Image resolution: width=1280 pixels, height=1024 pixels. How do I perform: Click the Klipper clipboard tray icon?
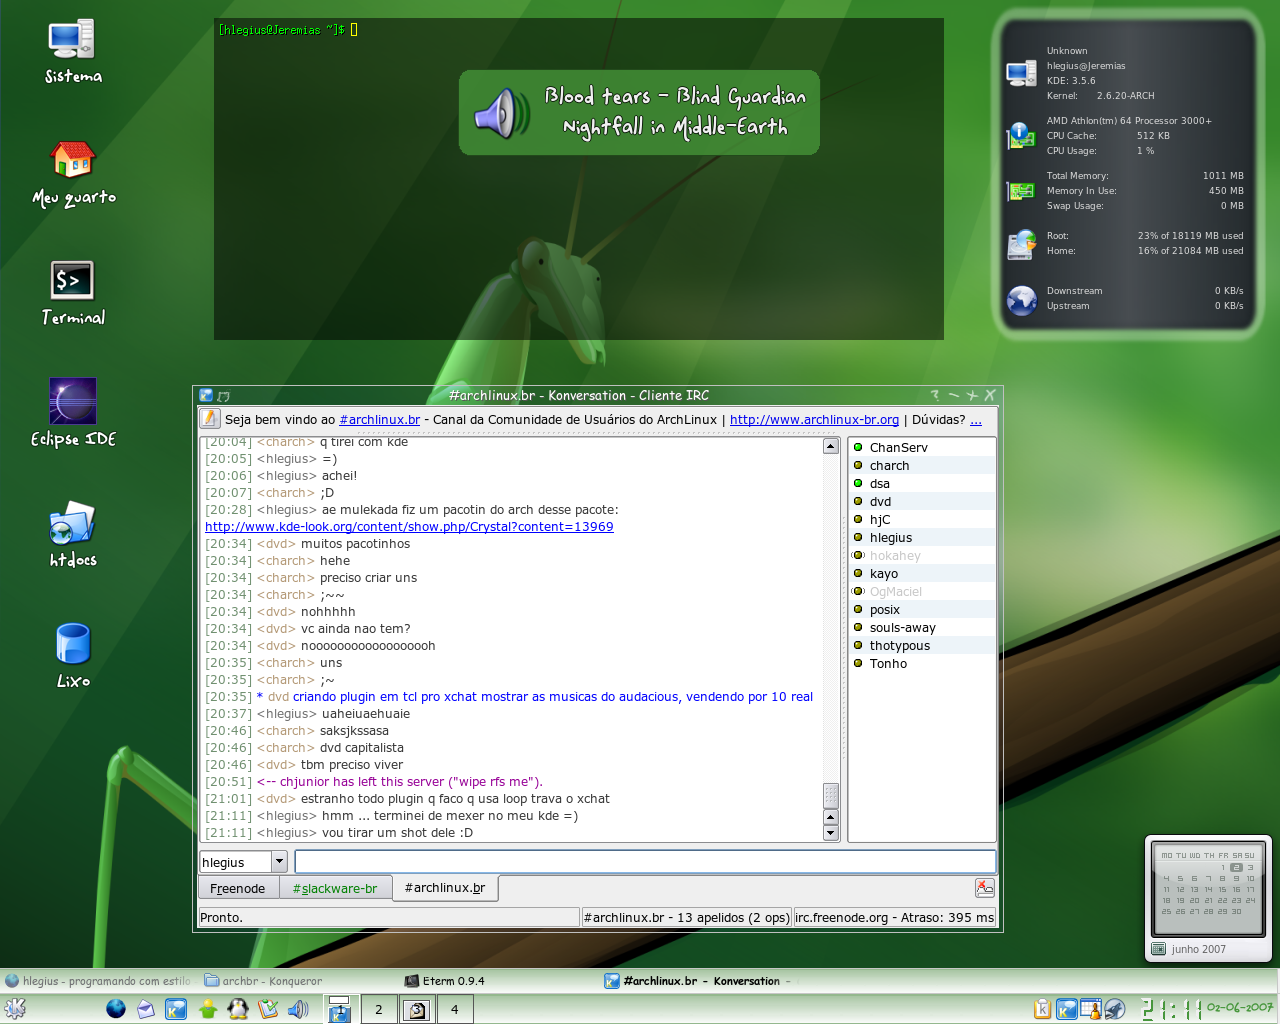click(x=1042, y=1009)
